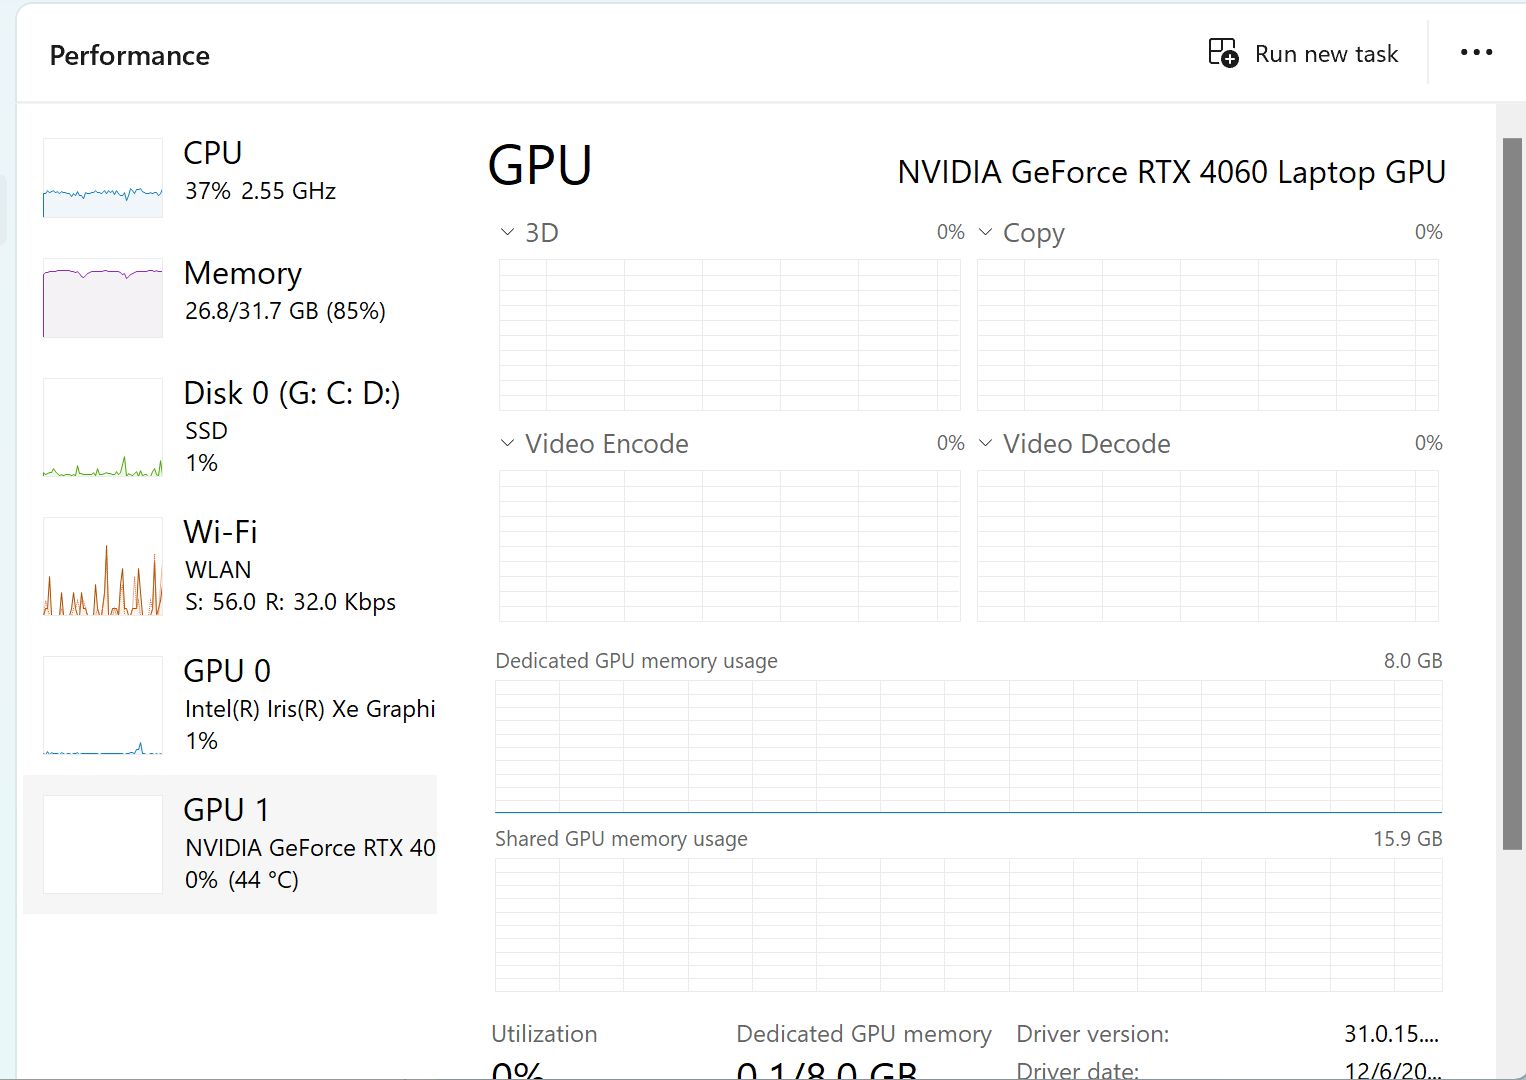The width and height of the screenshot is (1526, 1080).
Task: Open the Disk 0 performance thumbnail
Action: tap(103, 428)
